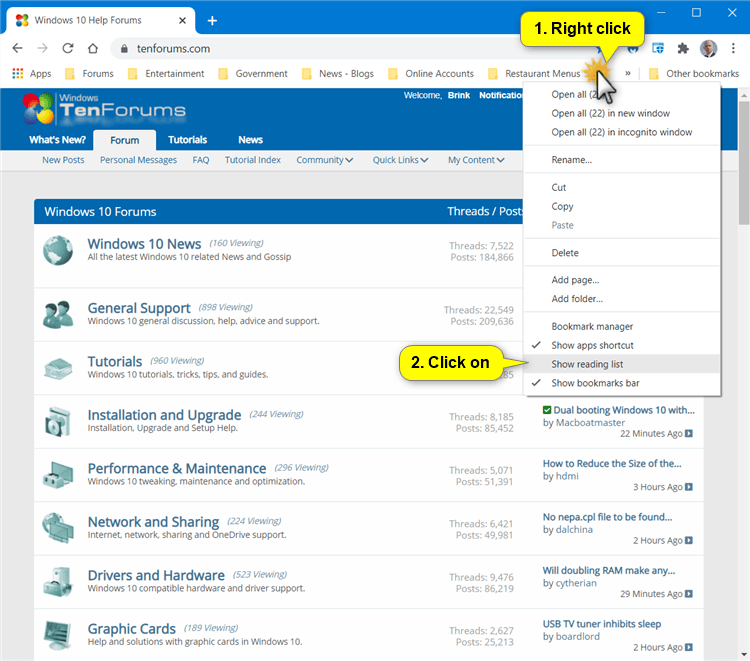Click the Installation and Upgrade disc icon
This screenshot has height=661, width=750.
click(58, 421)
